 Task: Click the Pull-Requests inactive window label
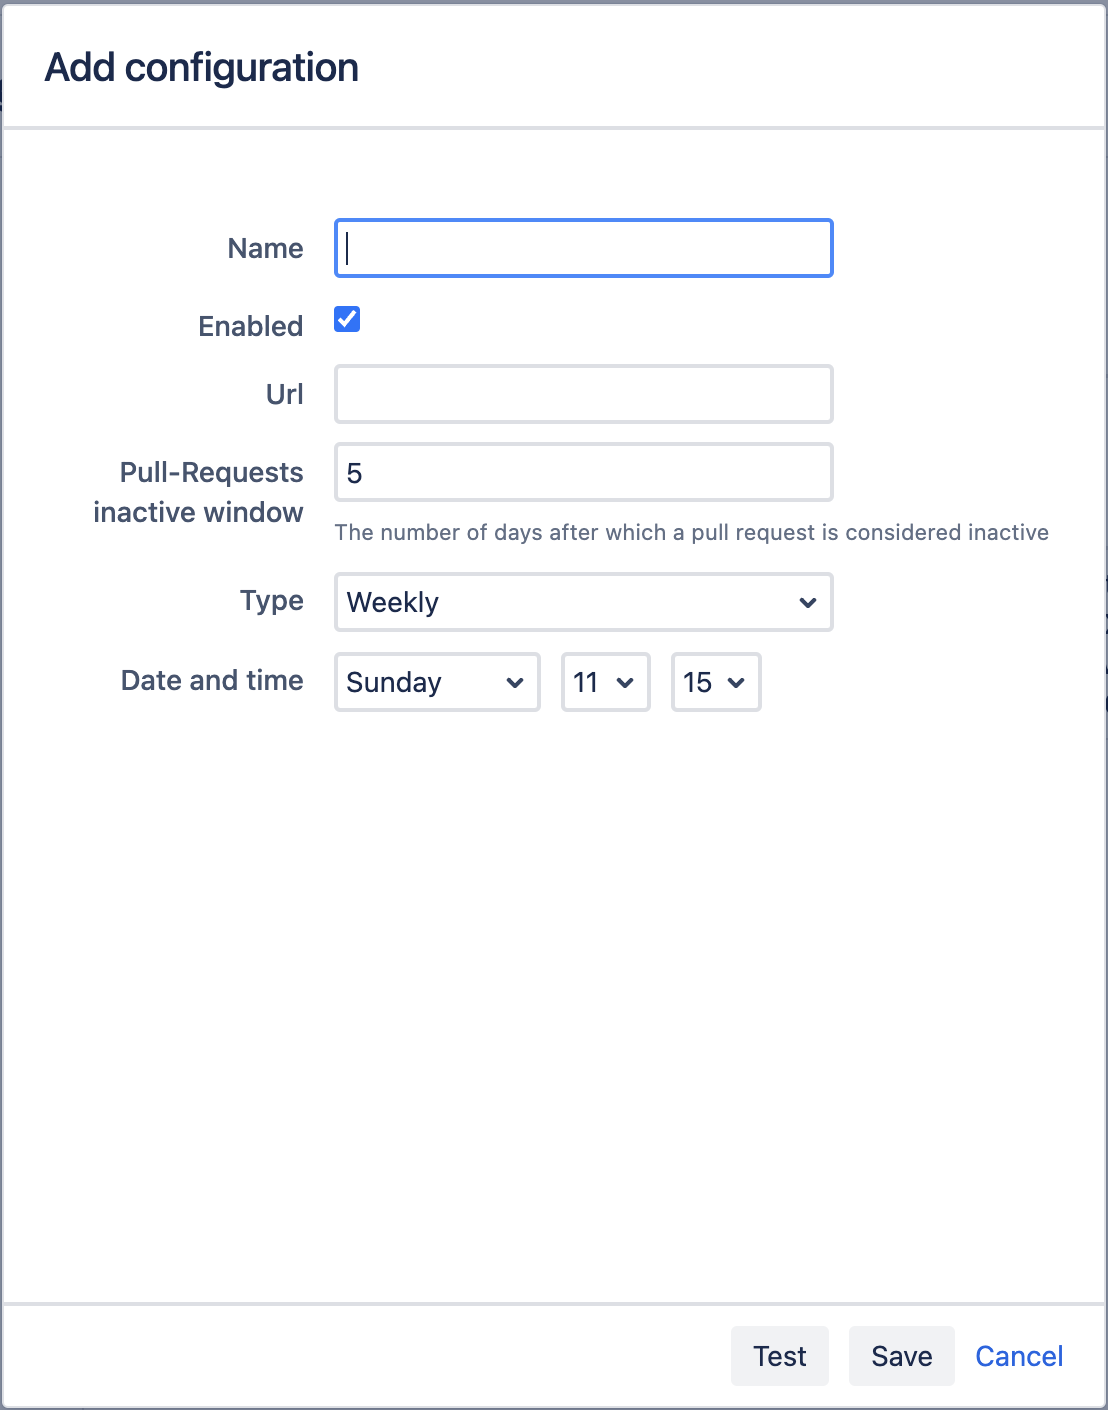199,492
